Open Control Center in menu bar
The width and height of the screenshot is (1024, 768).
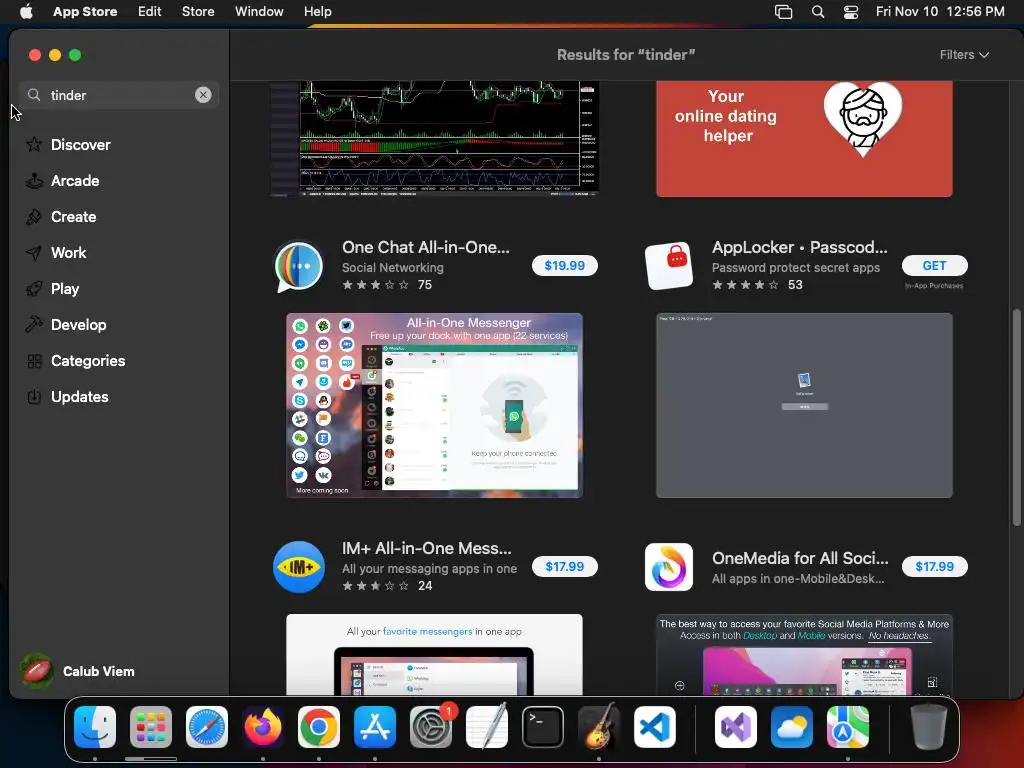[x=851, y=12]
